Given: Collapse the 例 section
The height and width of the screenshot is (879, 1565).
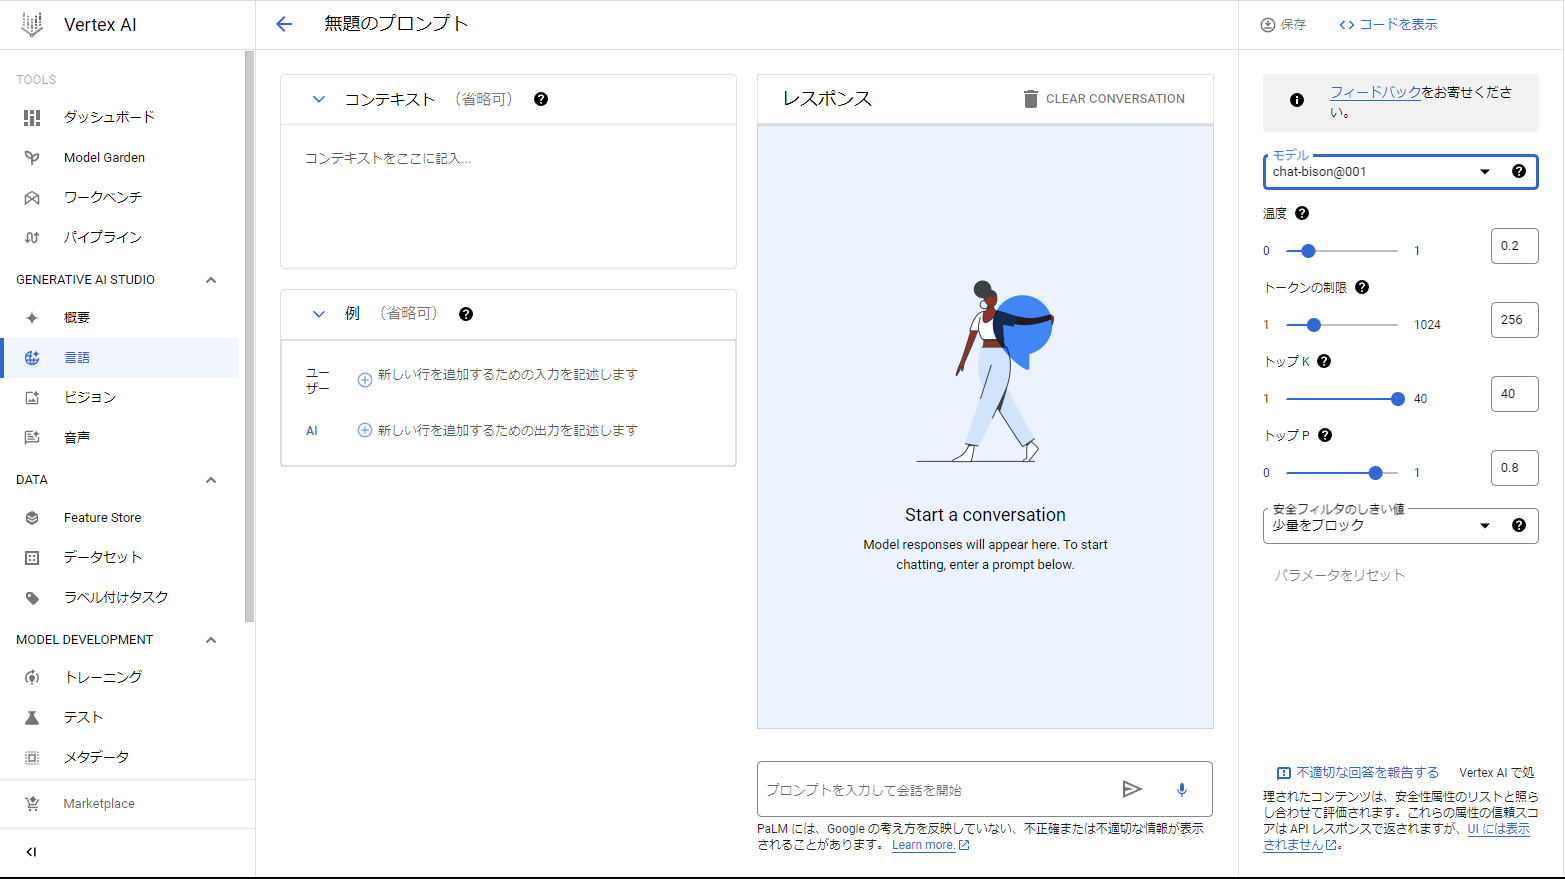Looking at the screenshot, I should pos(318,313).
